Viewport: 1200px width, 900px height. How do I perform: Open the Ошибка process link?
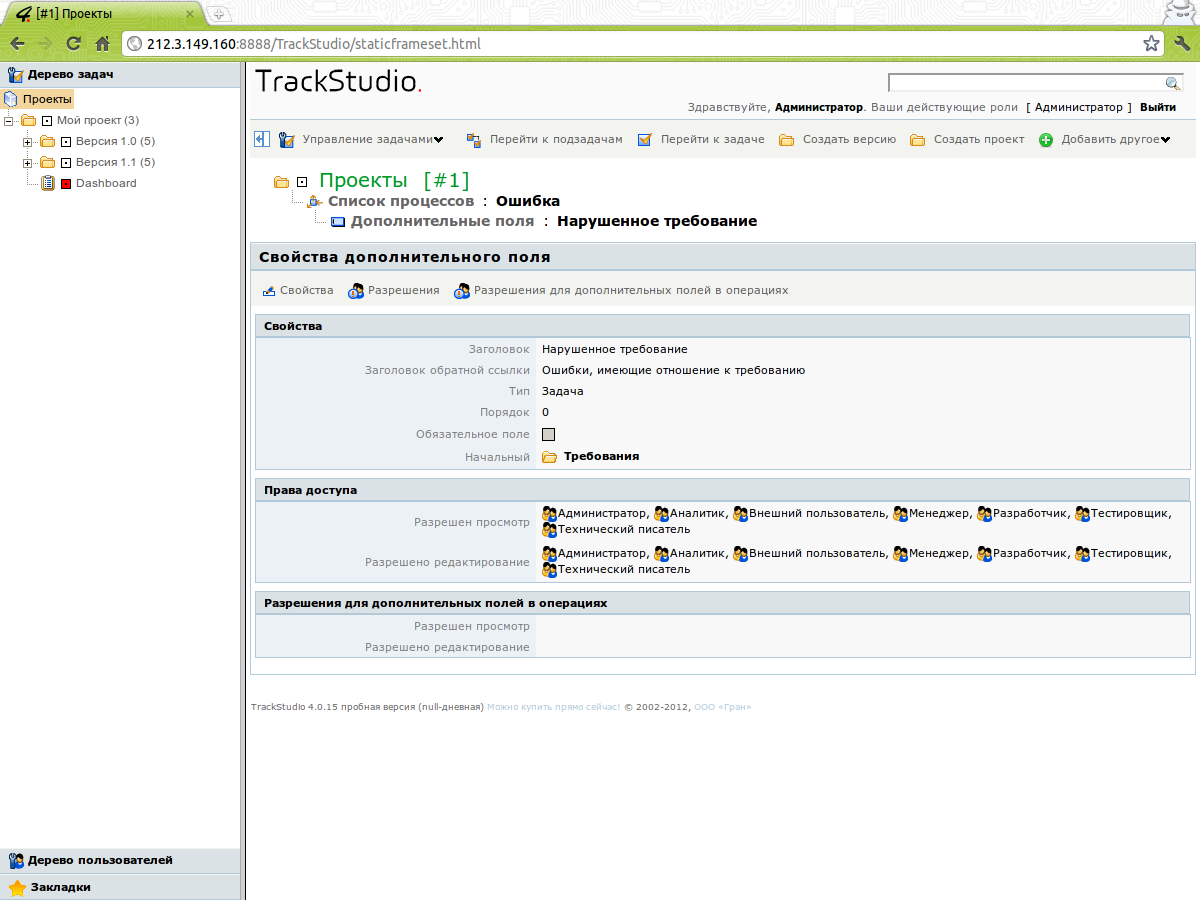528,201
